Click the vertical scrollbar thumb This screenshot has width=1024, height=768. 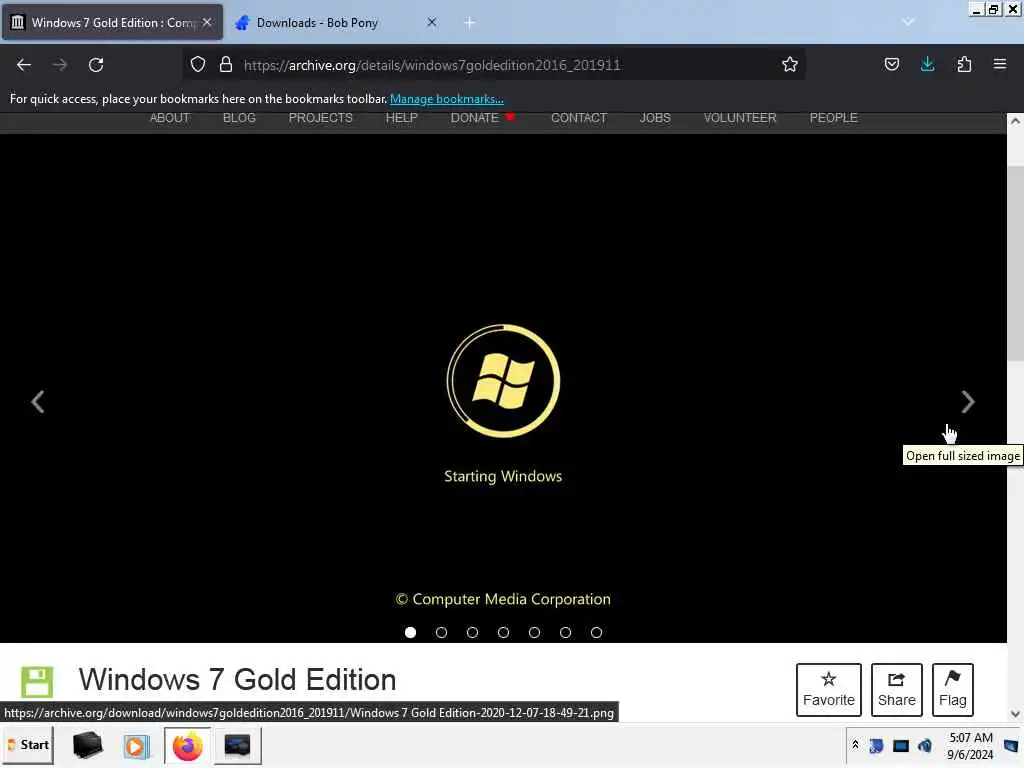coord(1015,263)
